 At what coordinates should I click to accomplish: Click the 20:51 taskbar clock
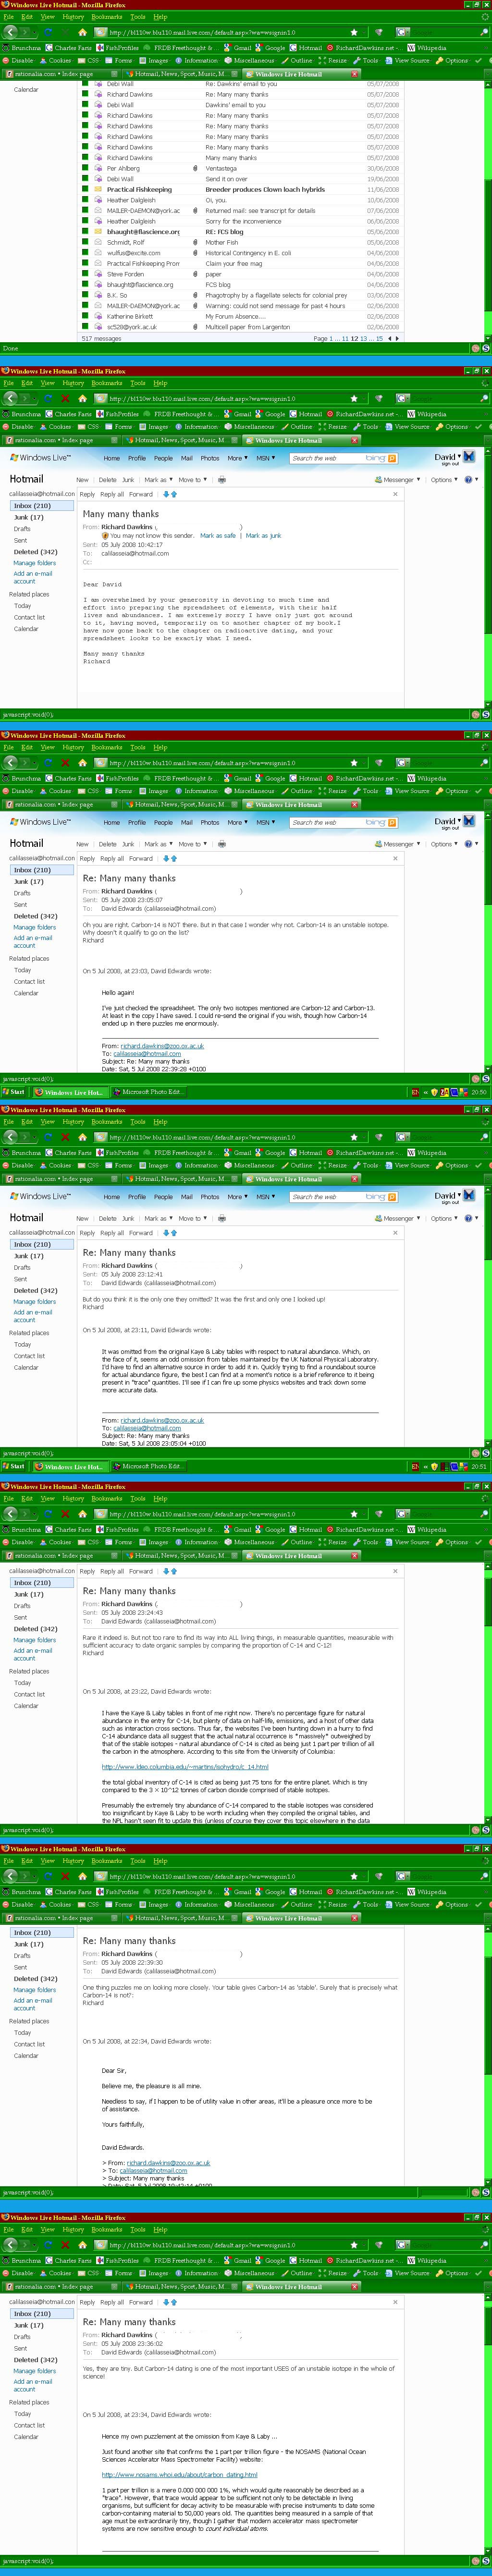pyautogui.click(x=479, y=1467)
